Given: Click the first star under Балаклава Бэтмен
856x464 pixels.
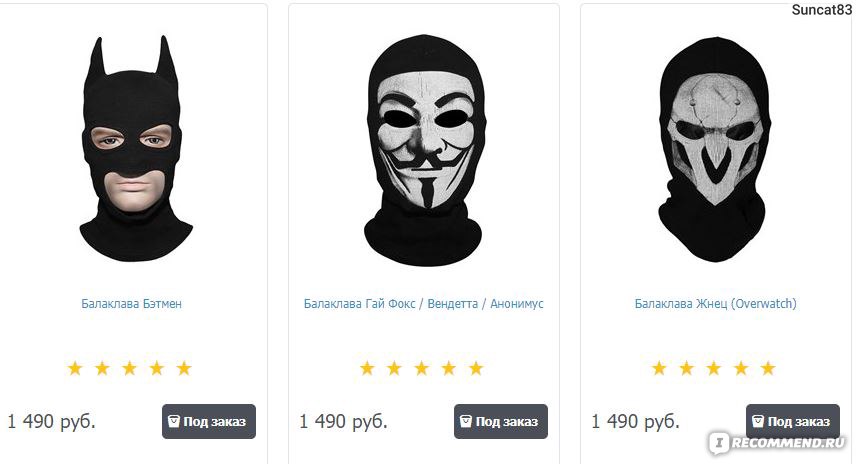Looking at the screenshot, I should click(x=75, y=368).
